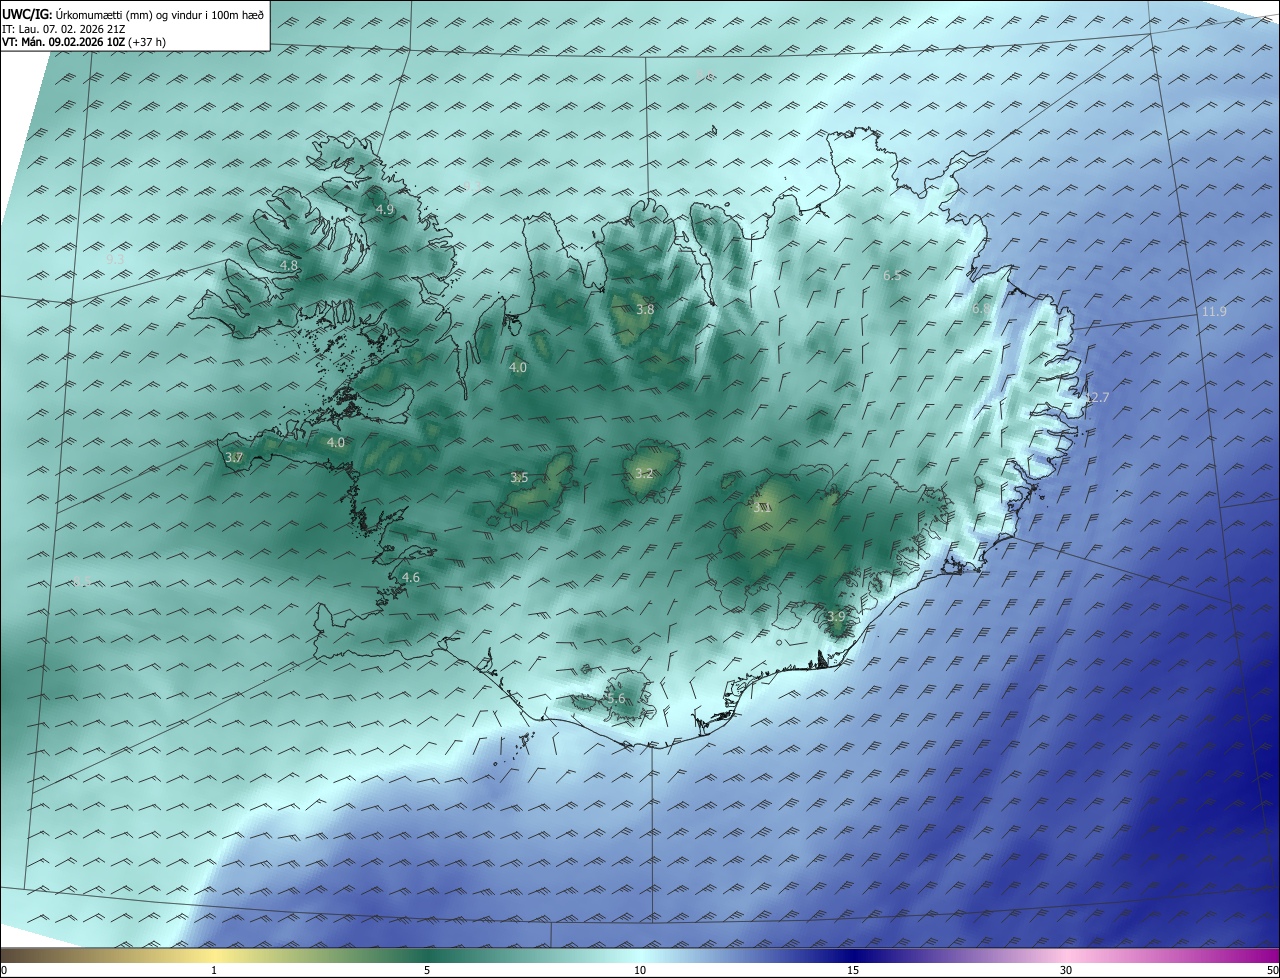This screenshot has width=1280, height=978.
Task: Select the 11.9 value label
Action: pos(1214,312)
